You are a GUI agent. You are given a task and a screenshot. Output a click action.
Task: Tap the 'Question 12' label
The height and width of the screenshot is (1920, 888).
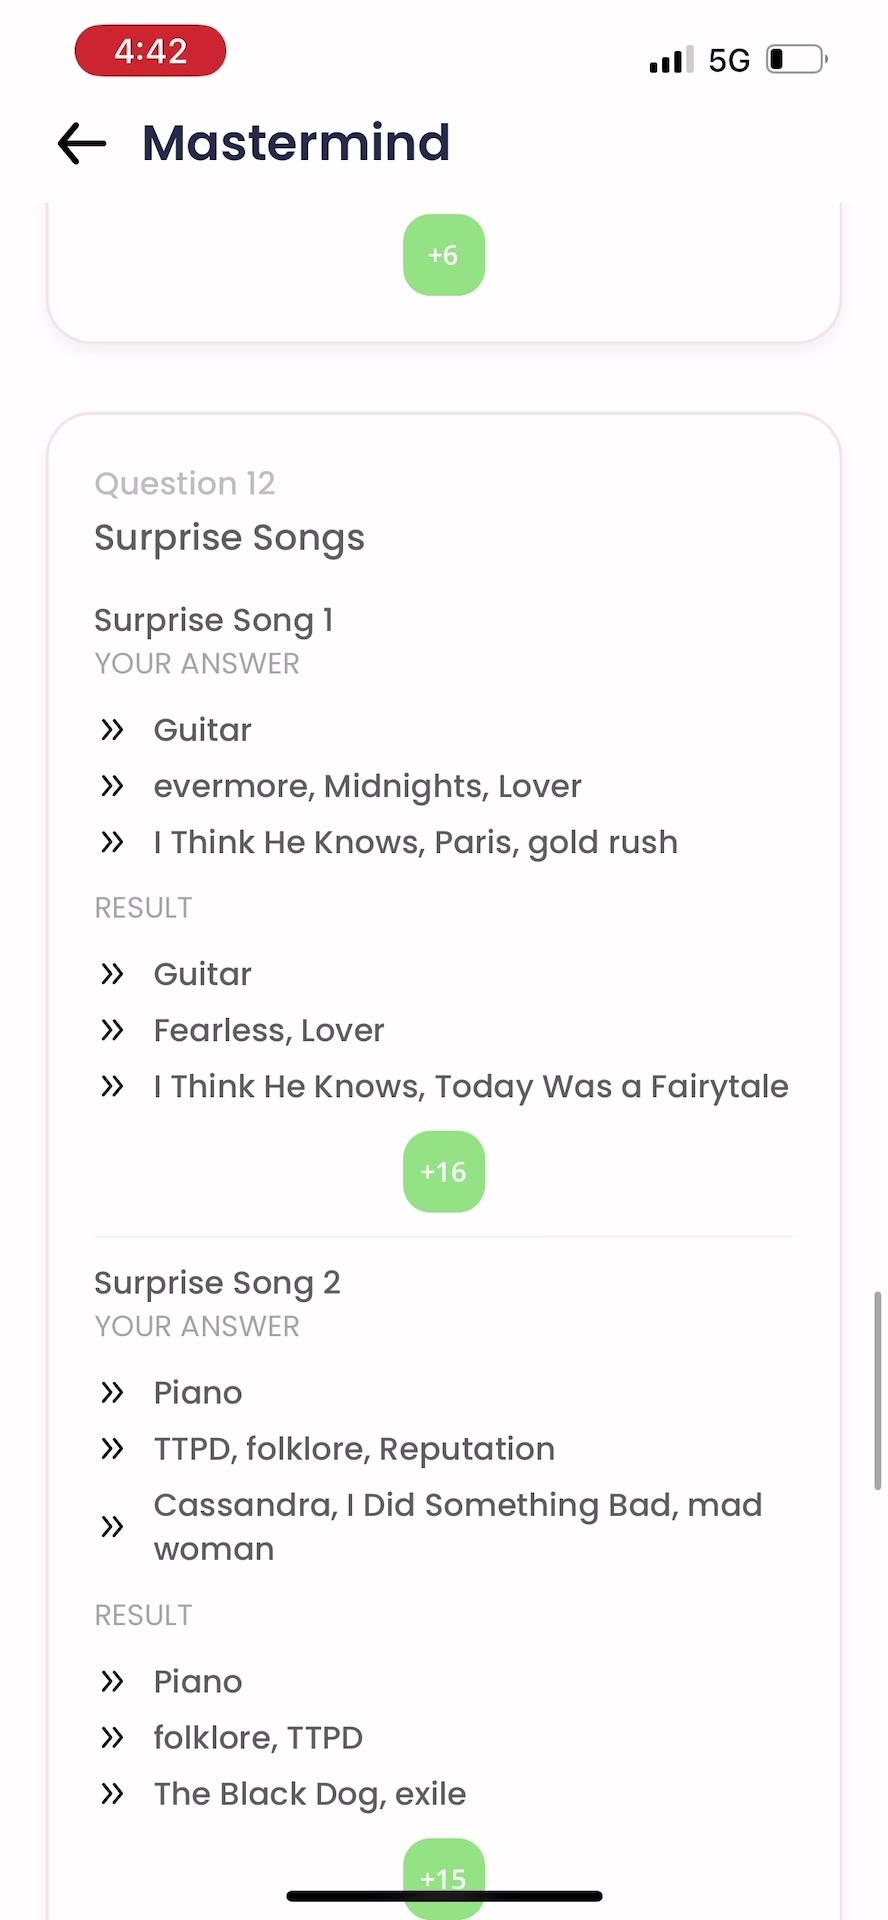click(185, 484)
